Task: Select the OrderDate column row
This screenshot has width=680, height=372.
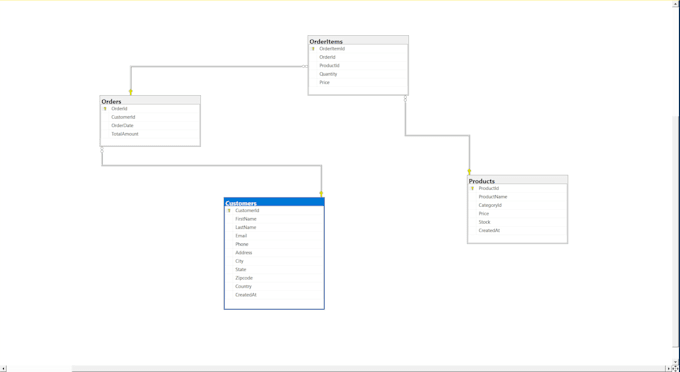Action: 150,126
